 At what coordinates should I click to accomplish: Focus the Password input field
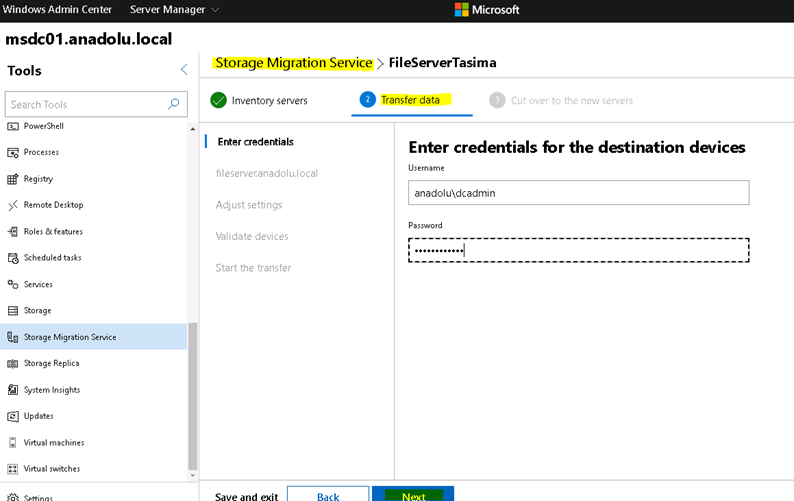pos(579,250)
